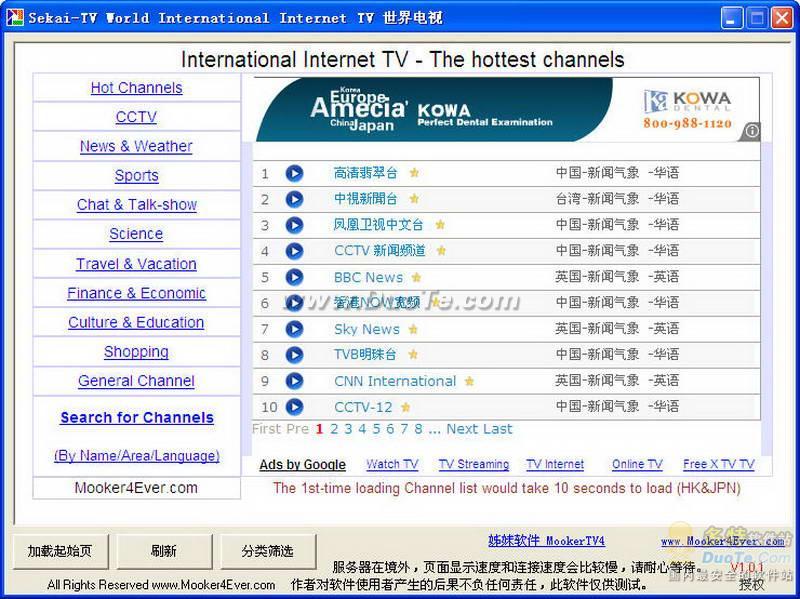Screen dimensions: 800x599
Task: Open the CNN International name link
Action: tap(395, 381)
